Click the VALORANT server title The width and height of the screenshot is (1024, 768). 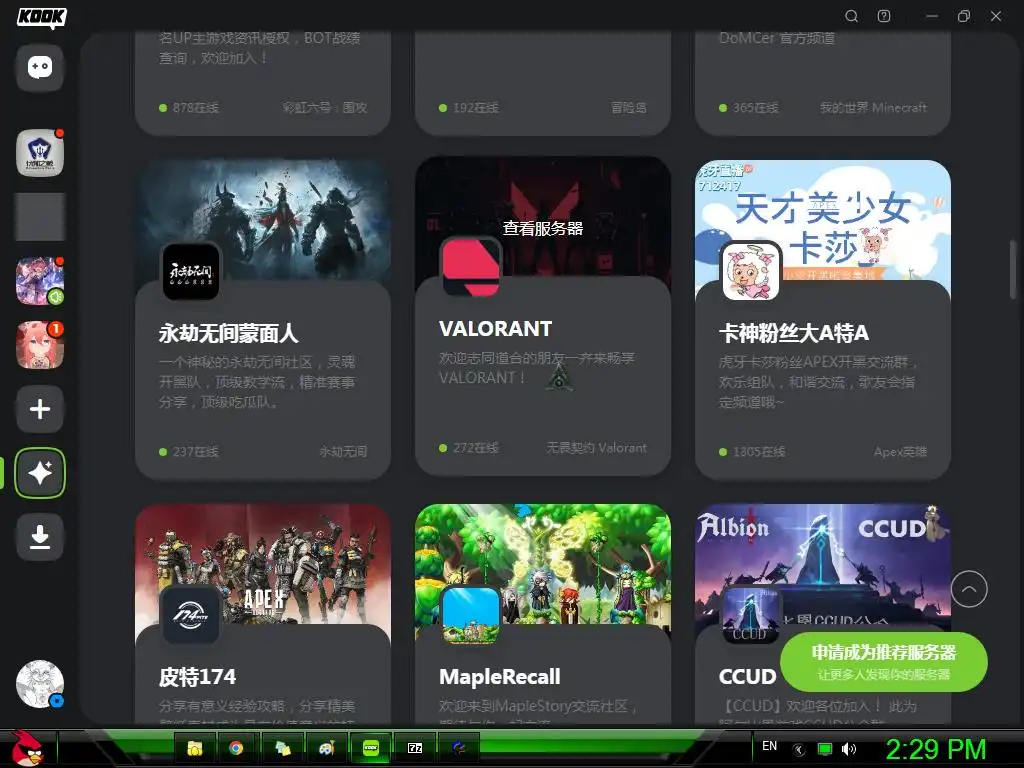[496, 328]
